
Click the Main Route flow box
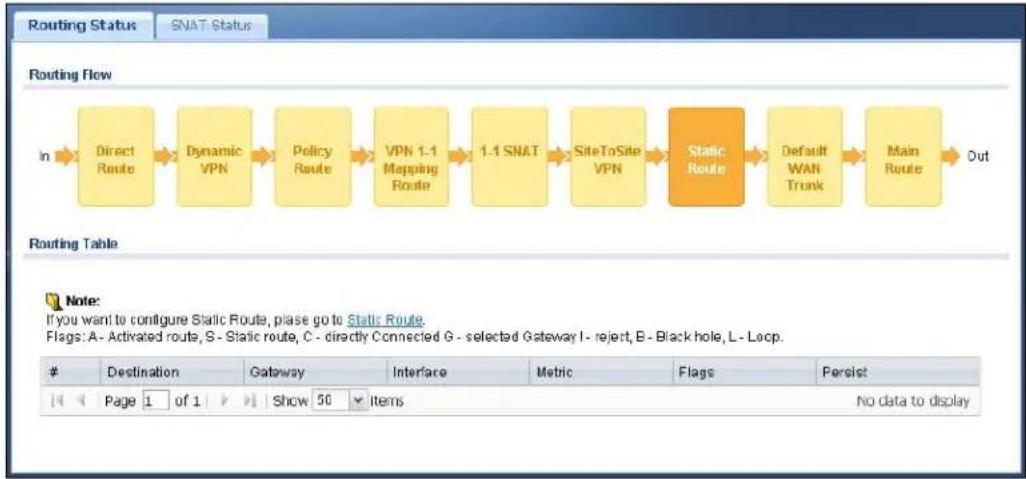click(x=904, y=157)
